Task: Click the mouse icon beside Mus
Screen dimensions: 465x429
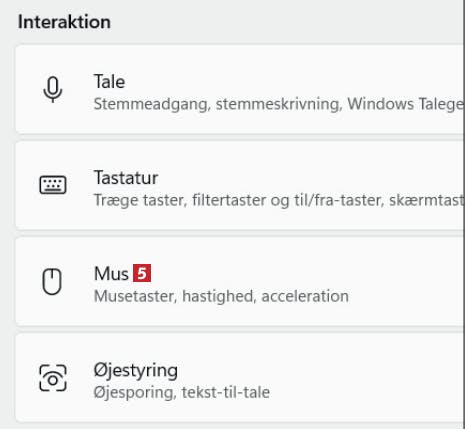Action: pyautogui.click(x=52, y=282)
